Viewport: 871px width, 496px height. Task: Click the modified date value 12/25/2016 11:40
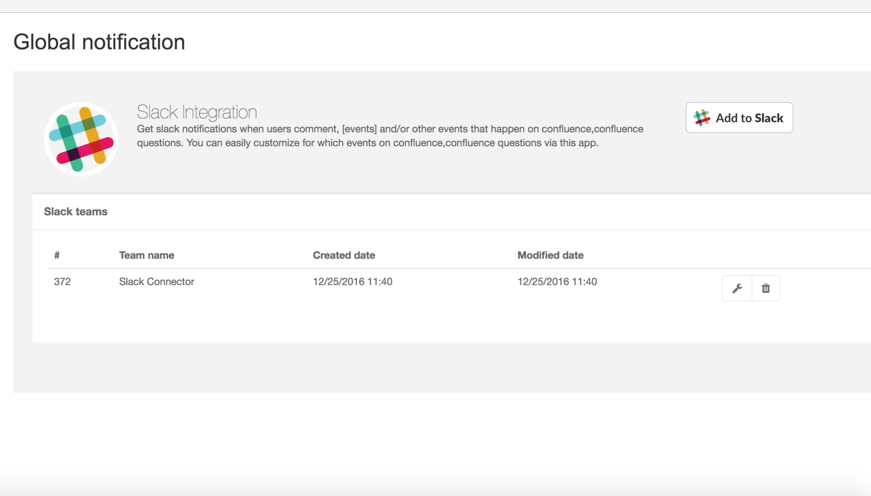coord(557,282)
